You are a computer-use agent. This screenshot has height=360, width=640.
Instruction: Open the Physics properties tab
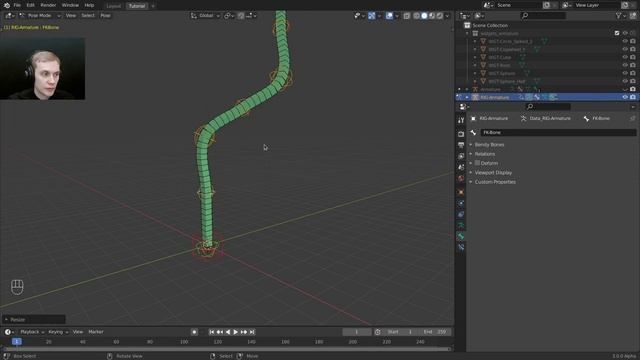point(461,203)
